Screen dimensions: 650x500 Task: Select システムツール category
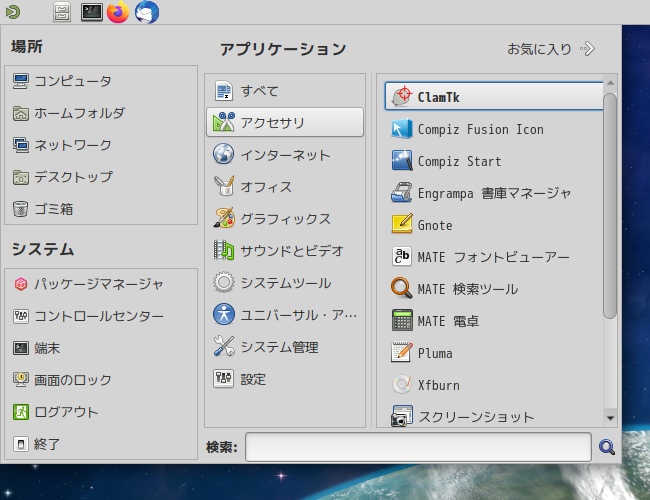click(285, 283)
